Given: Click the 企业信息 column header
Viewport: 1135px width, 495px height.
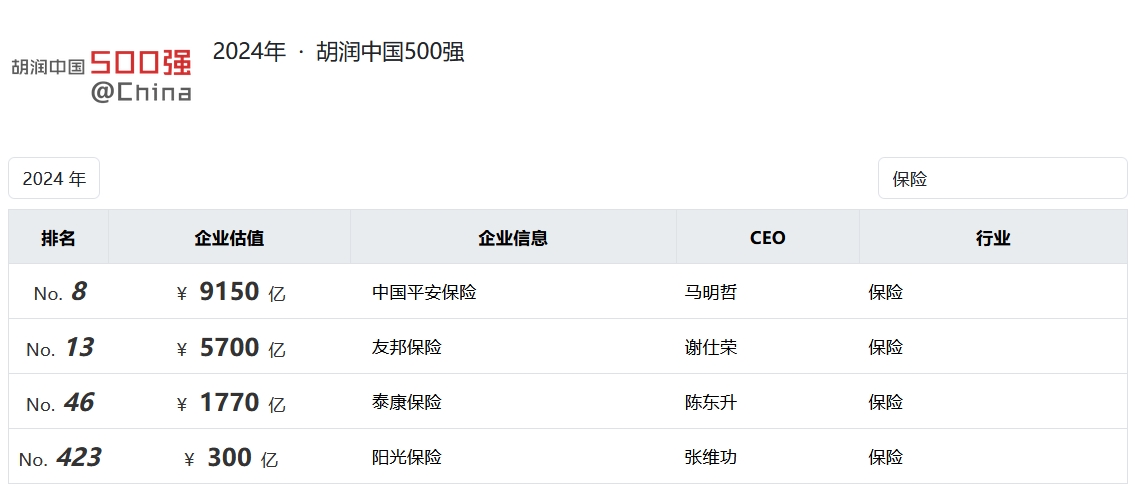Looking at the screenshot, I should (513, 238).
